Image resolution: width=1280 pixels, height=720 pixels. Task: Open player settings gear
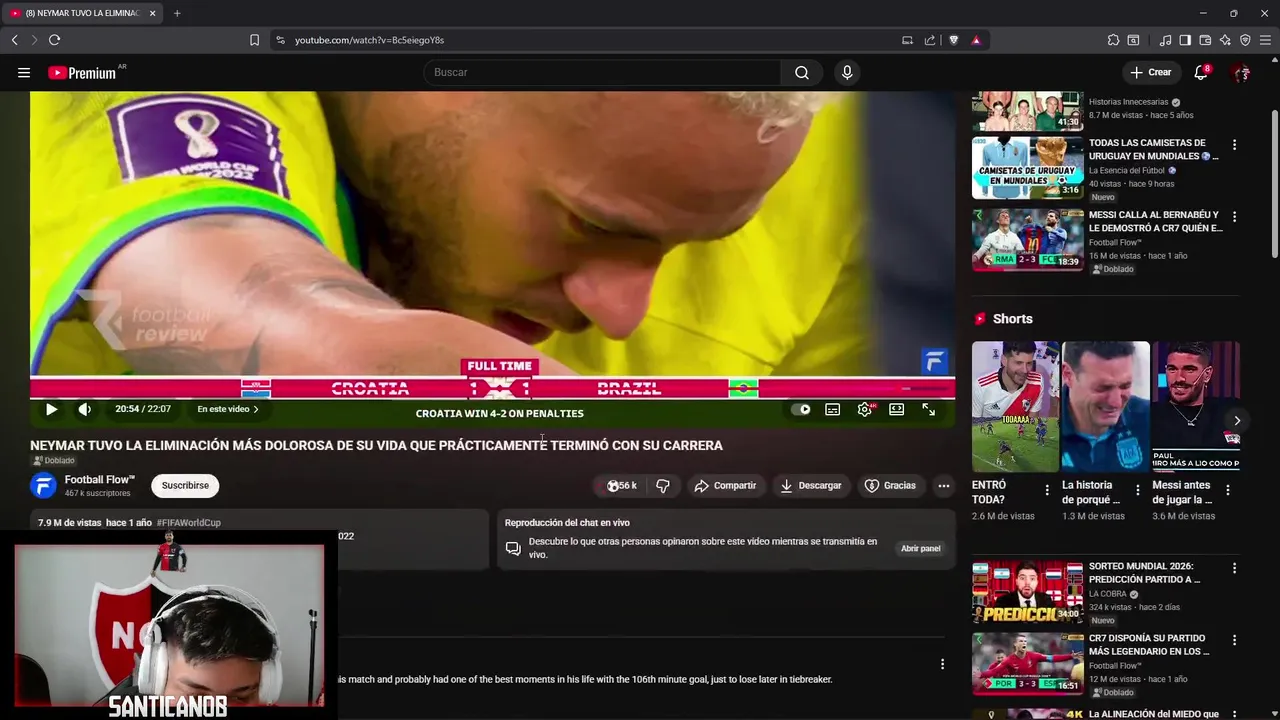pos(865,409)
